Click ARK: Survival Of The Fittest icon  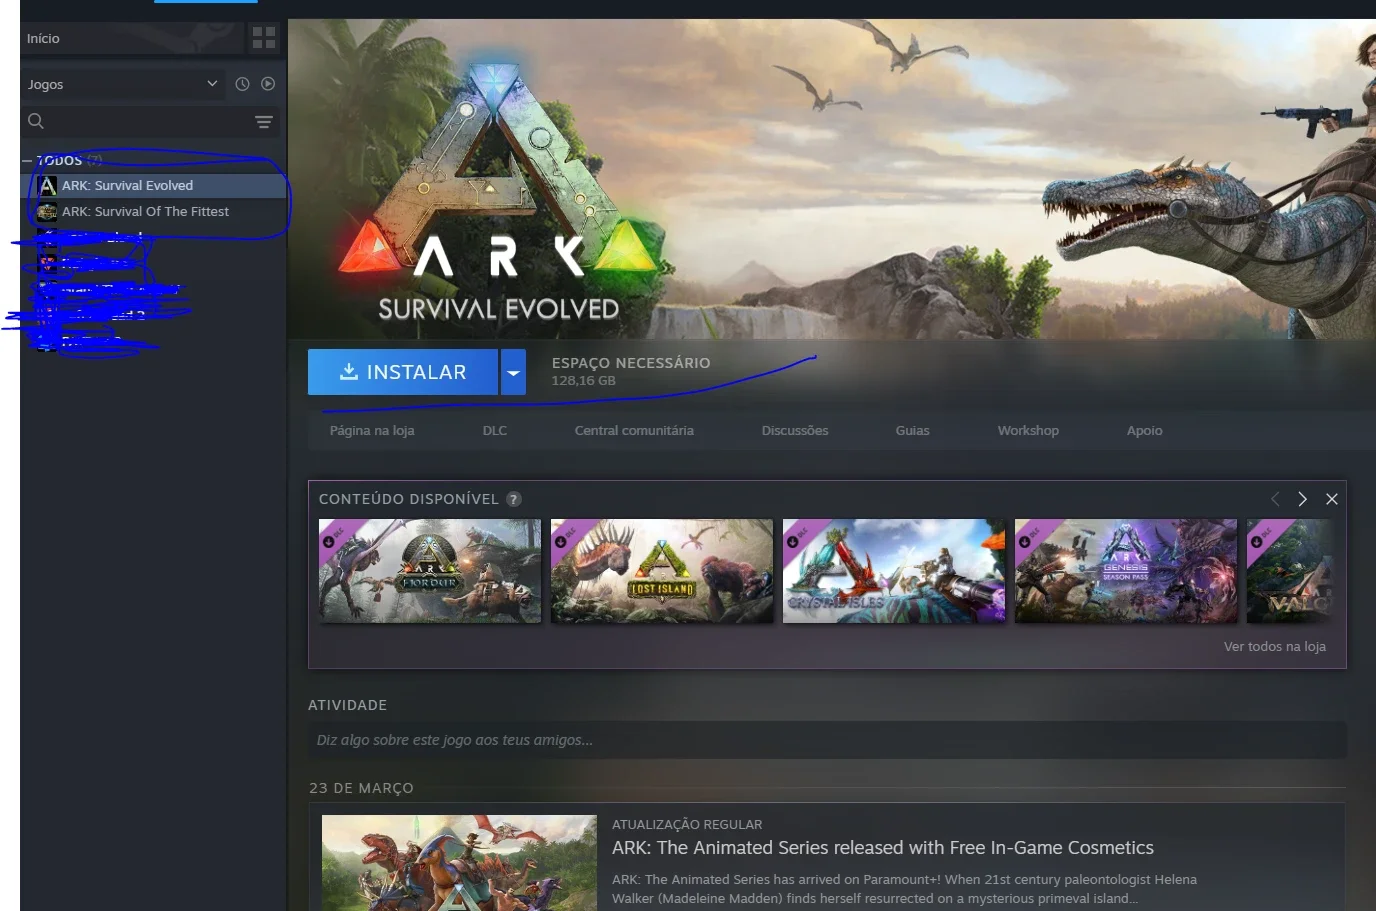[x=47, y=211]
